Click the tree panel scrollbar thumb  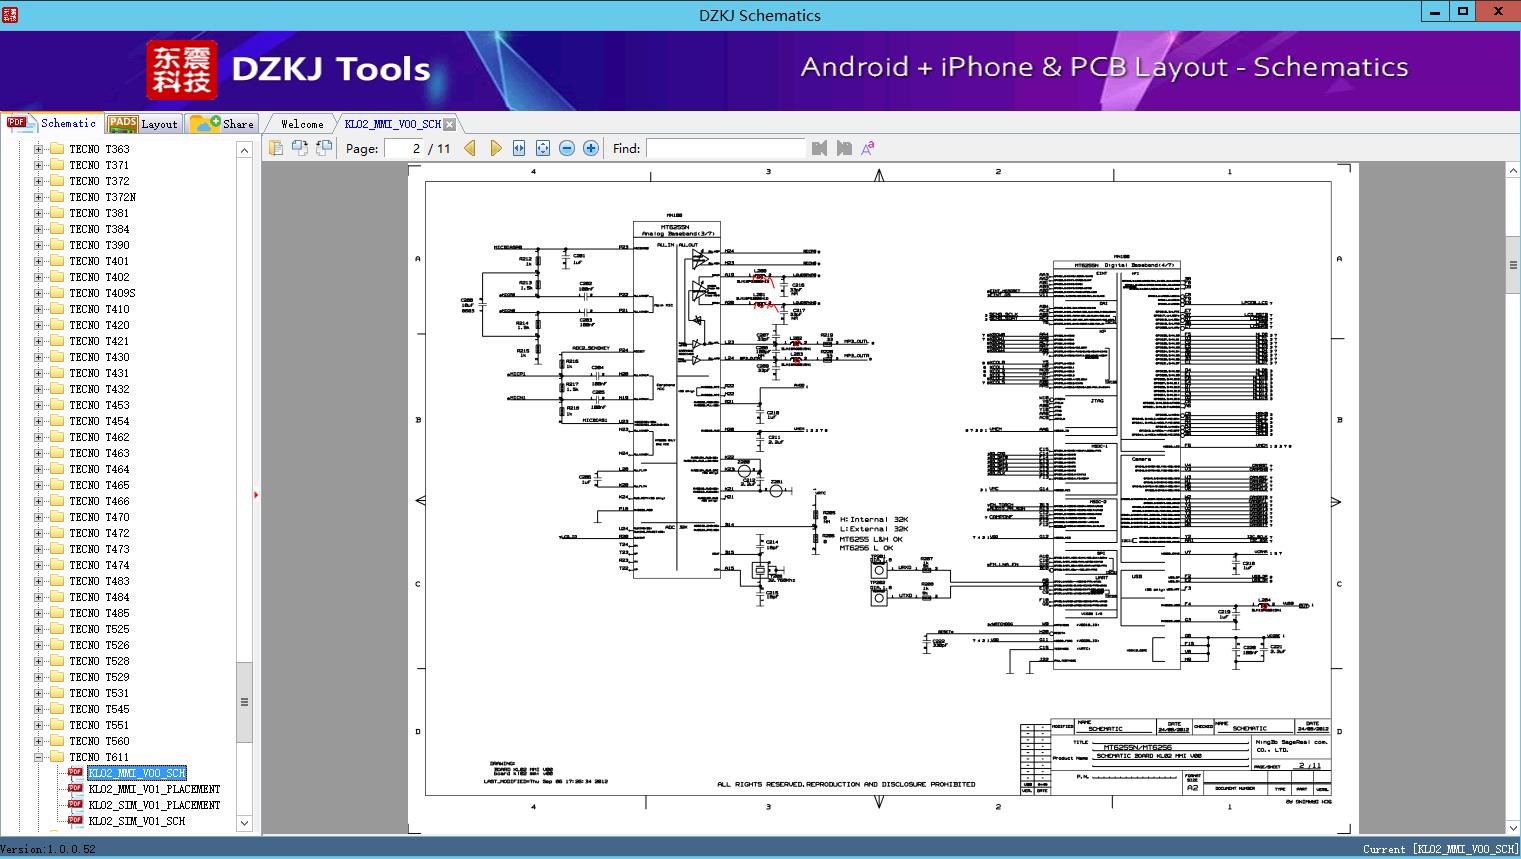coord(244,702)
